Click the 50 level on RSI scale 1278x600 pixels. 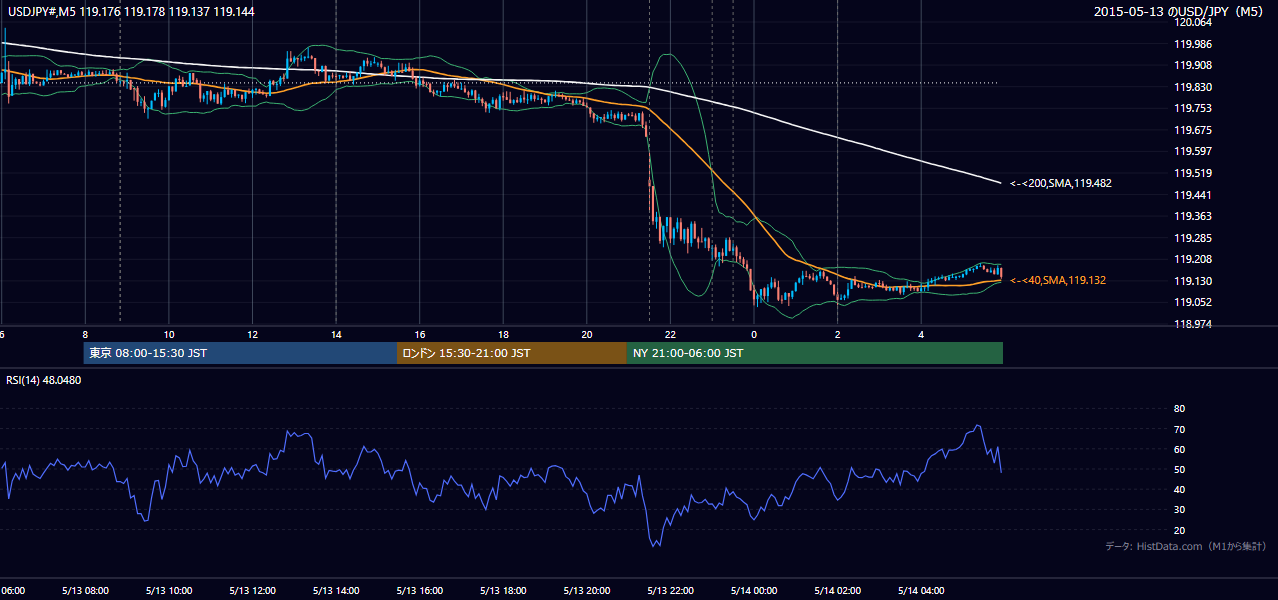(1179, 469)
